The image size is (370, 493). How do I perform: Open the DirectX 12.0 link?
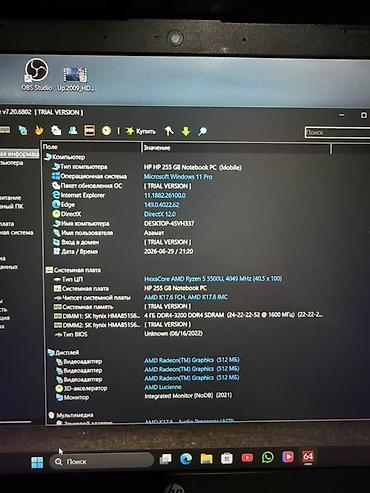(x=160, y=214)
